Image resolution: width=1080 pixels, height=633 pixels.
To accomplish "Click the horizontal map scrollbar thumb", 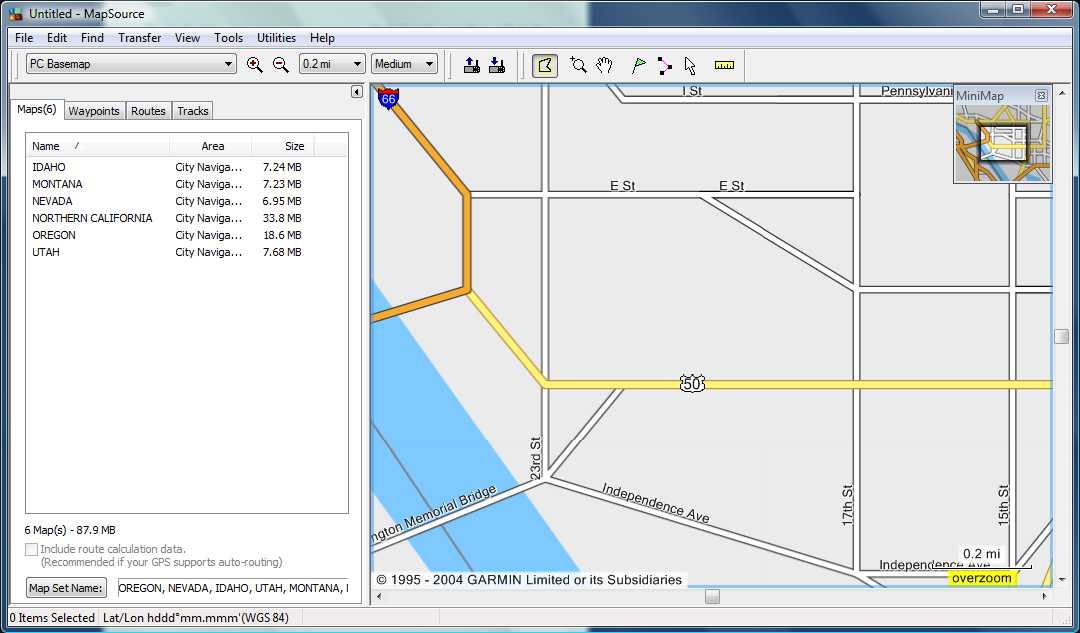I will click(x=712, y=596).
